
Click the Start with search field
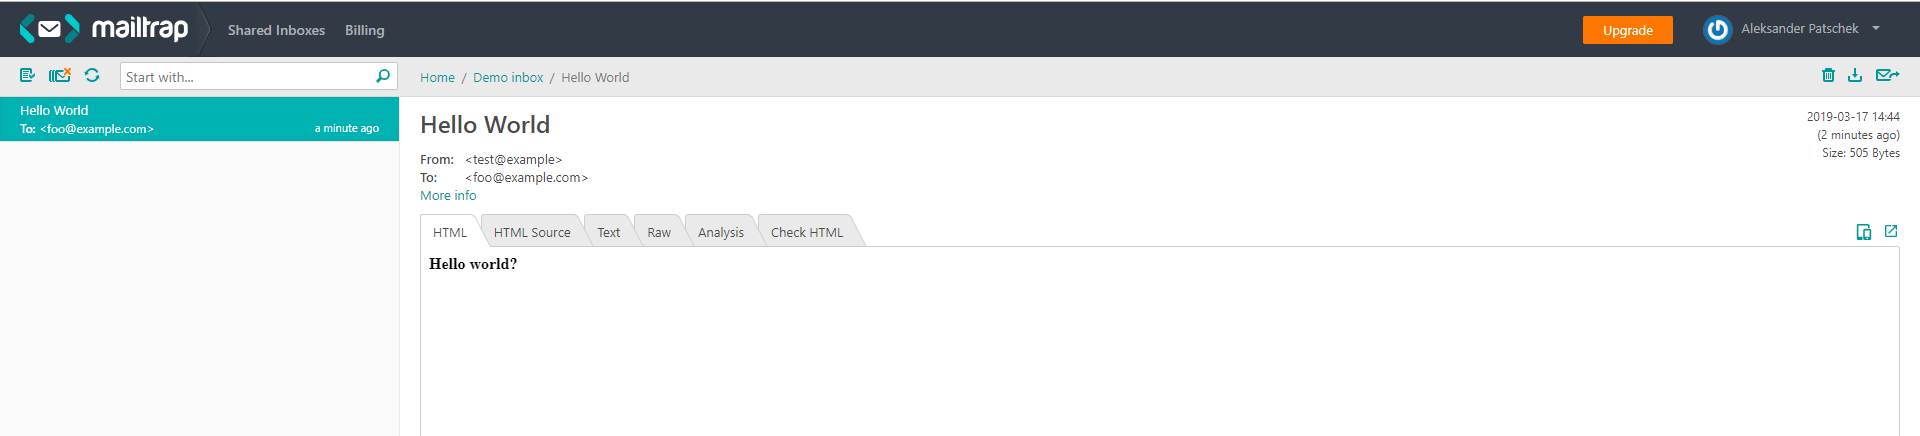coord(246,77)
